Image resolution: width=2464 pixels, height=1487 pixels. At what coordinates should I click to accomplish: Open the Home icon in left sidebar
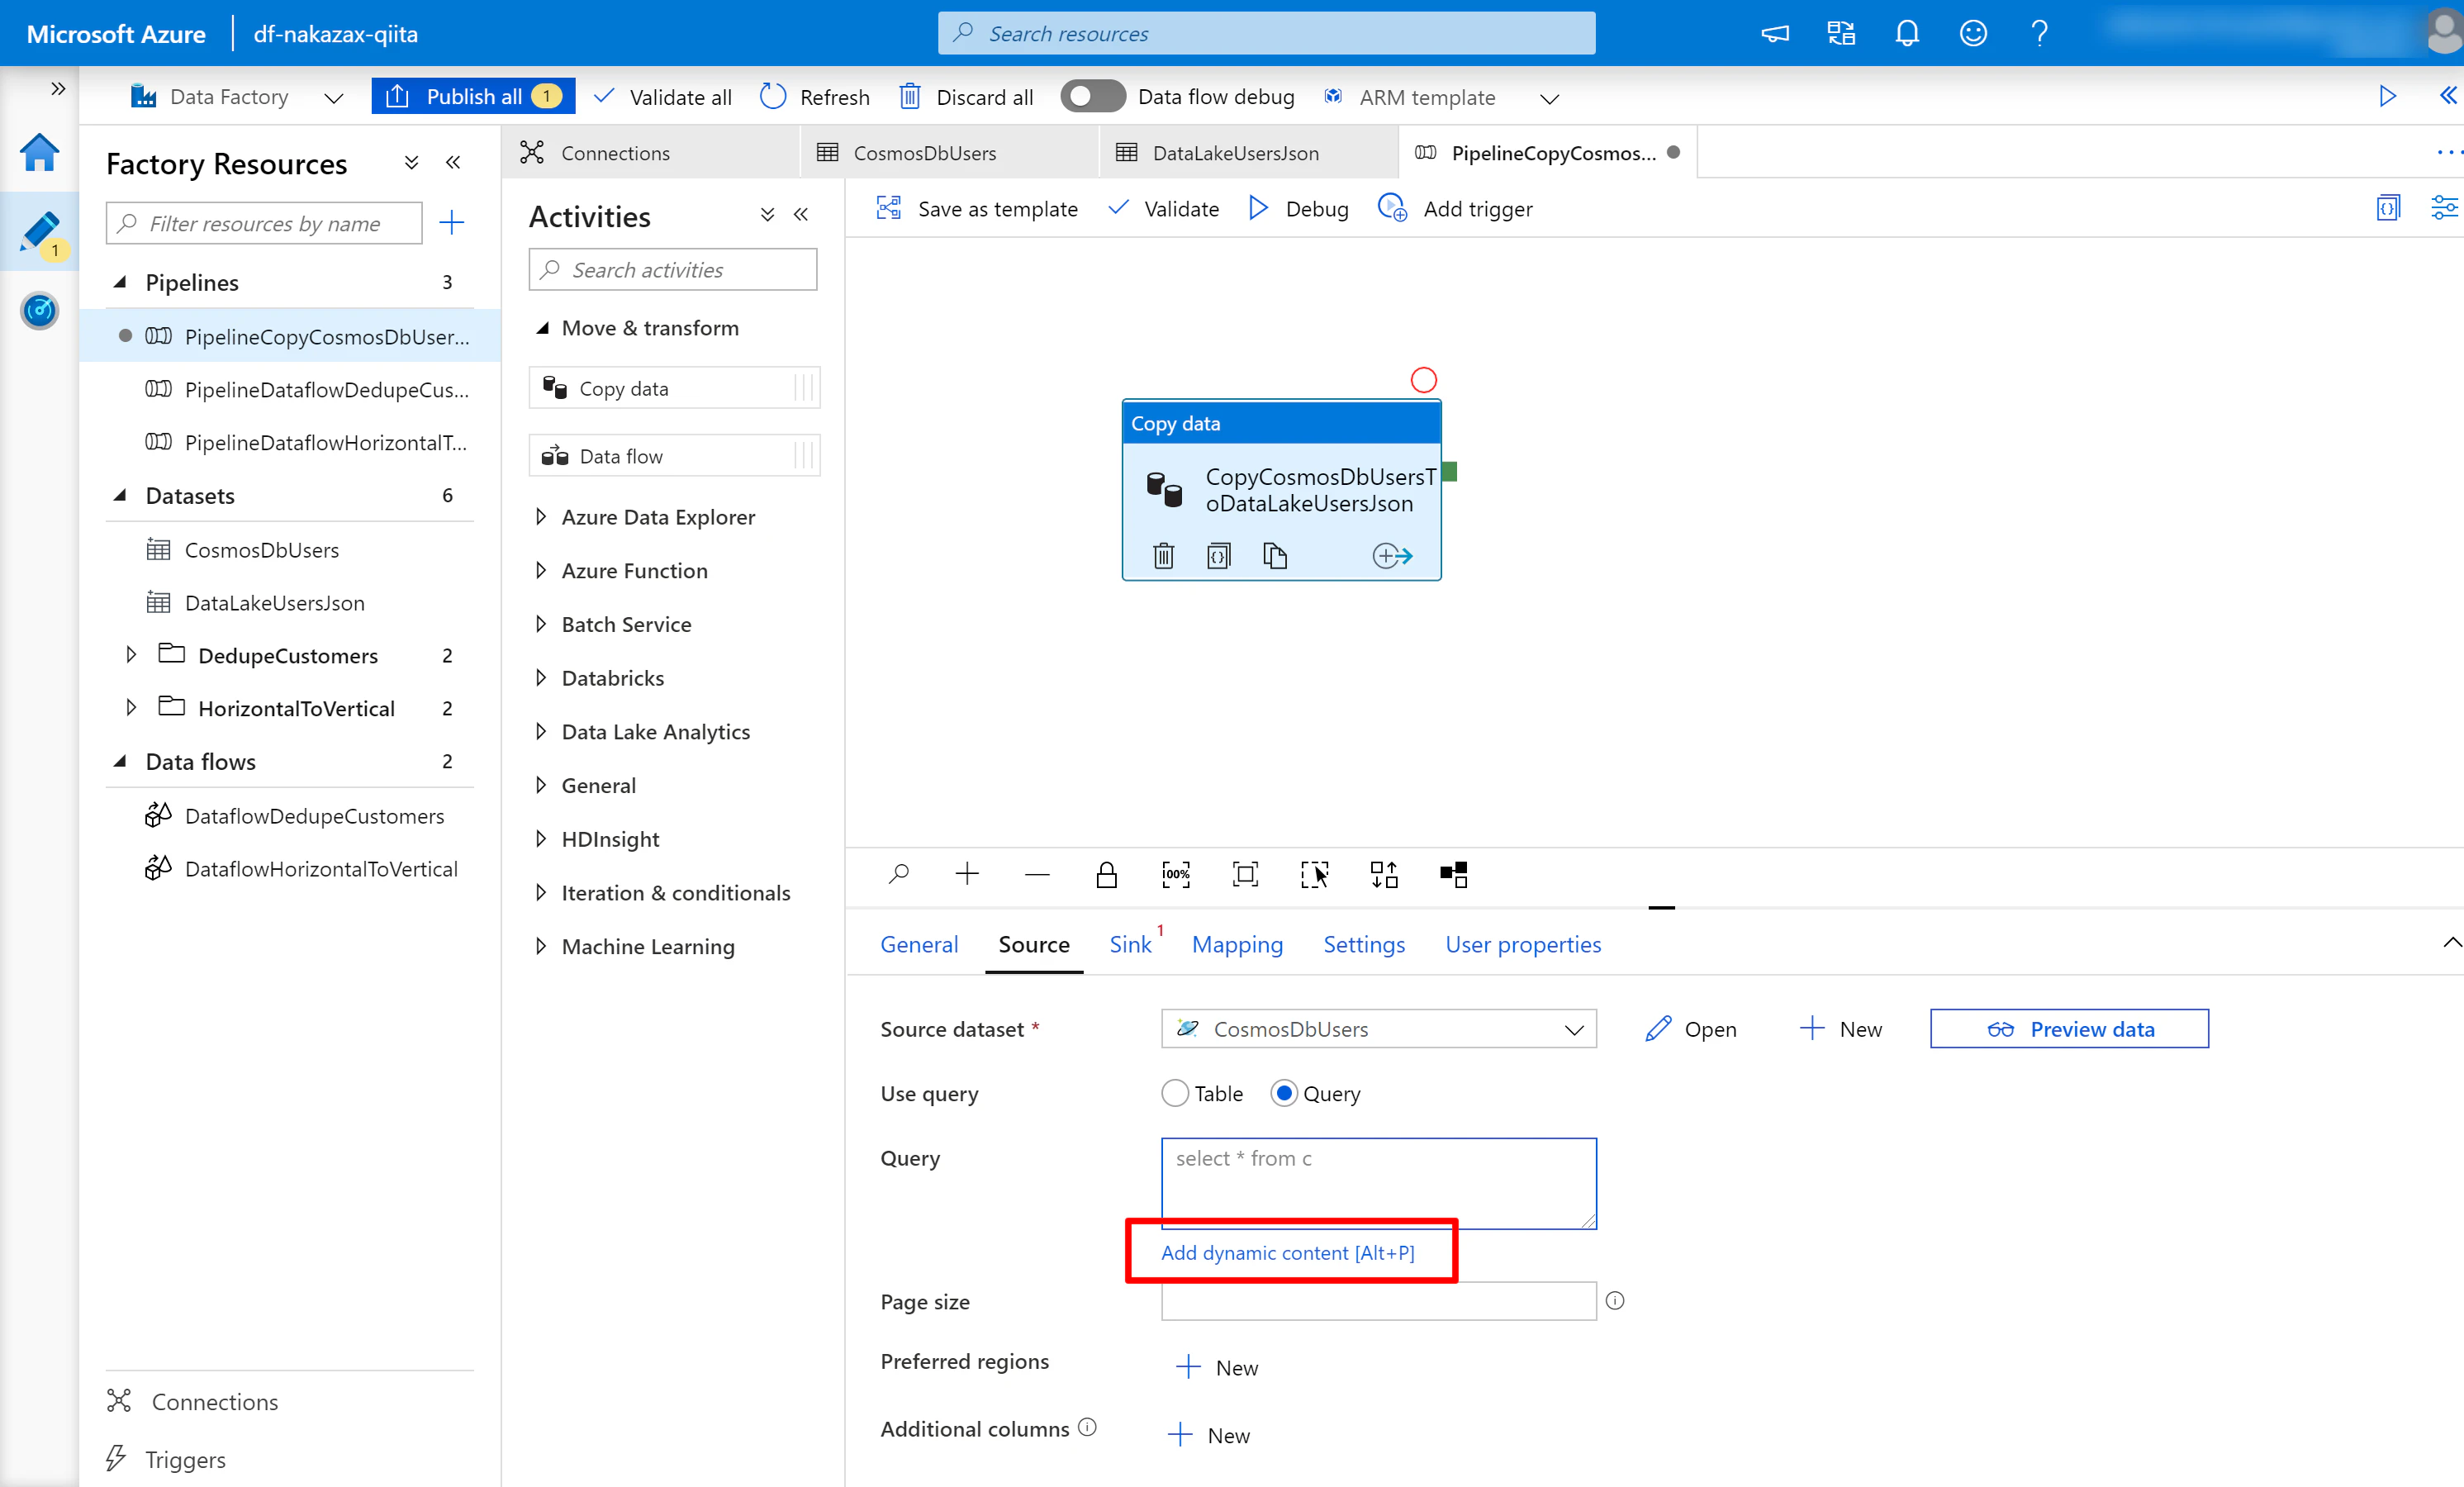point(39,153)
